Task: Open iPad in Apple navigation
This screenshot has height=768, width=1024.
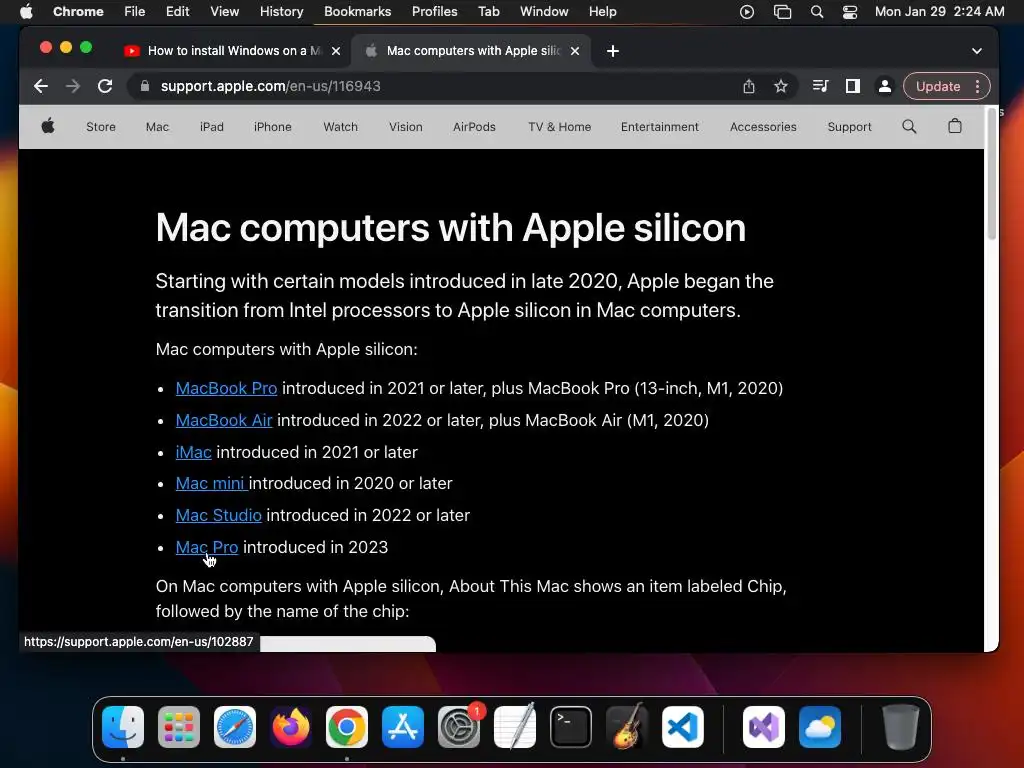Action: click(212, 127)
